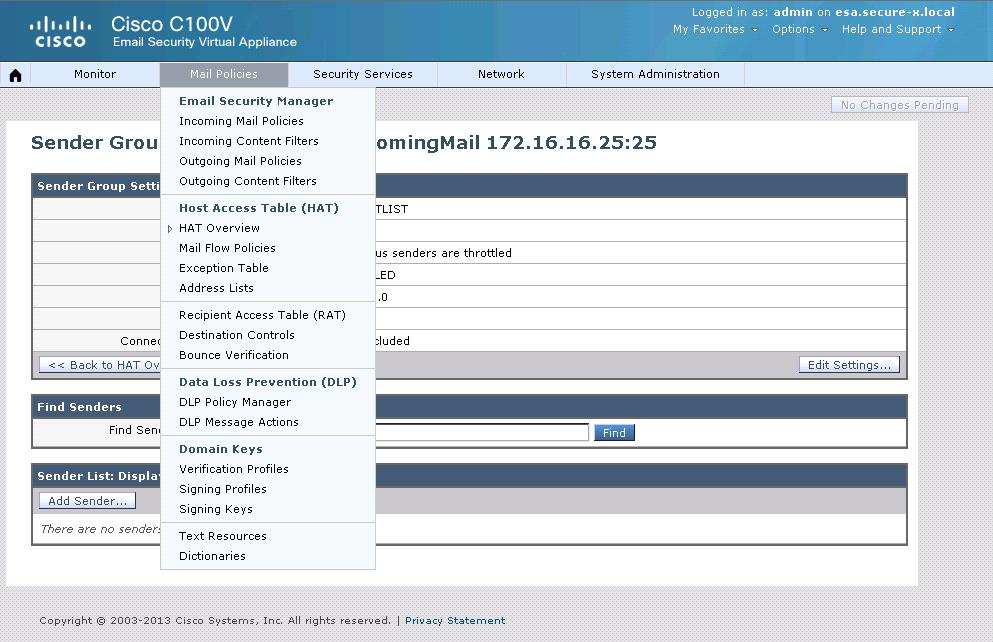Open DLP Policy Manager
The image size is (993, 642).
235,402
